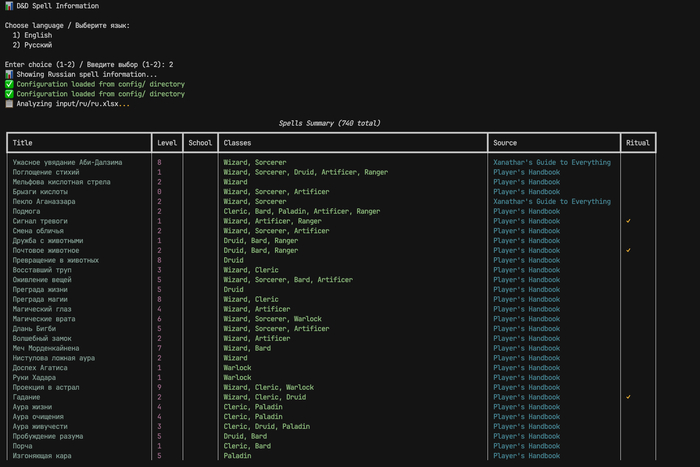Image resolution: width=700 pixels, height=467 pixels.
Task: Click the spell title 'Магические врата'
Action: [x=44, y=319]
